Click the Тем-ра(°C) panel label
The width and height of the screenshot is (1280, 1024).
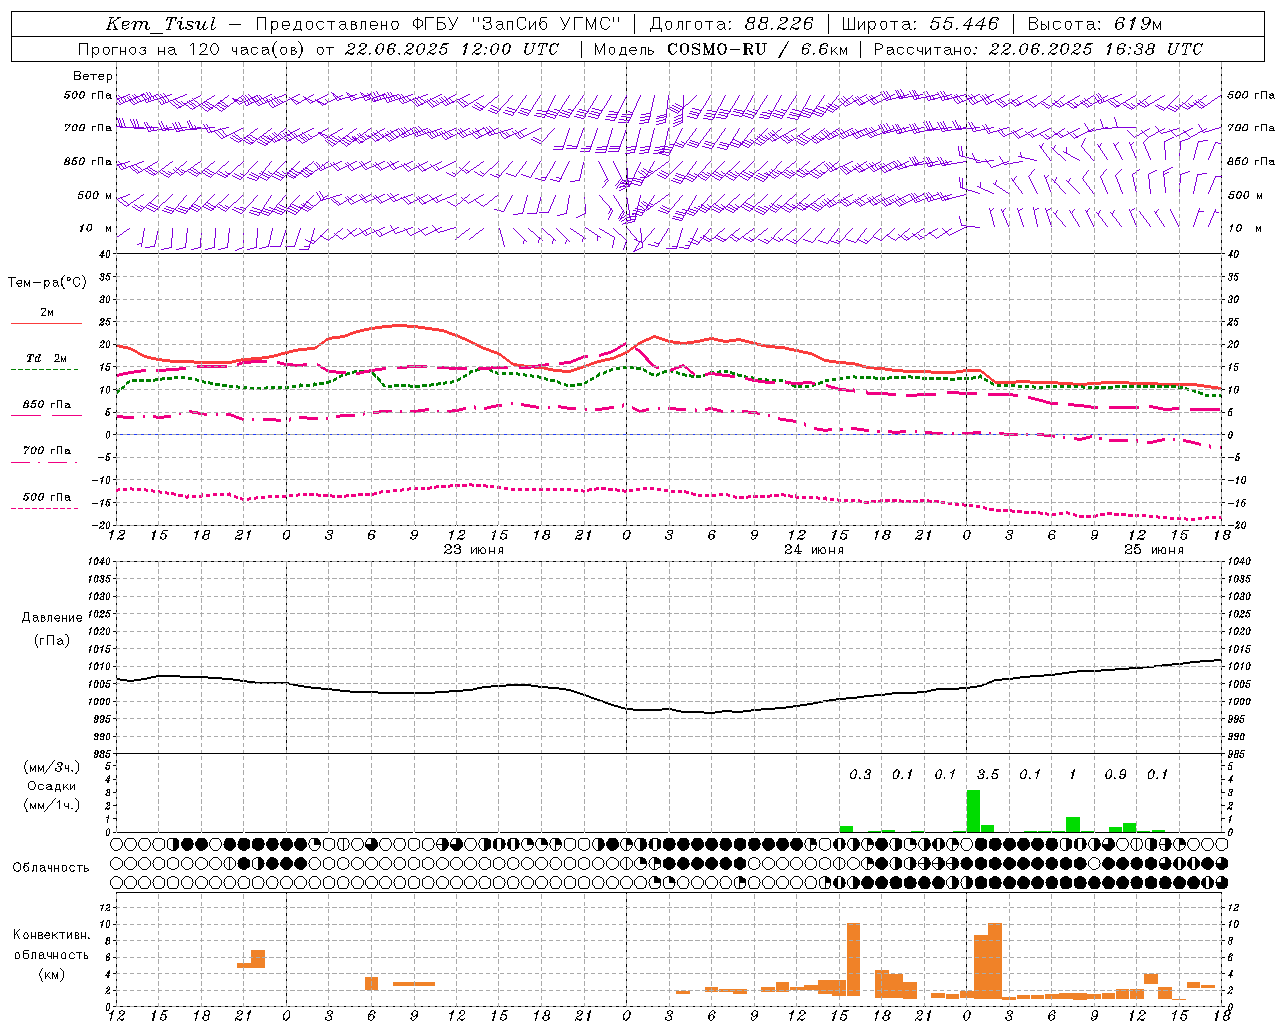tap(47, 282)
